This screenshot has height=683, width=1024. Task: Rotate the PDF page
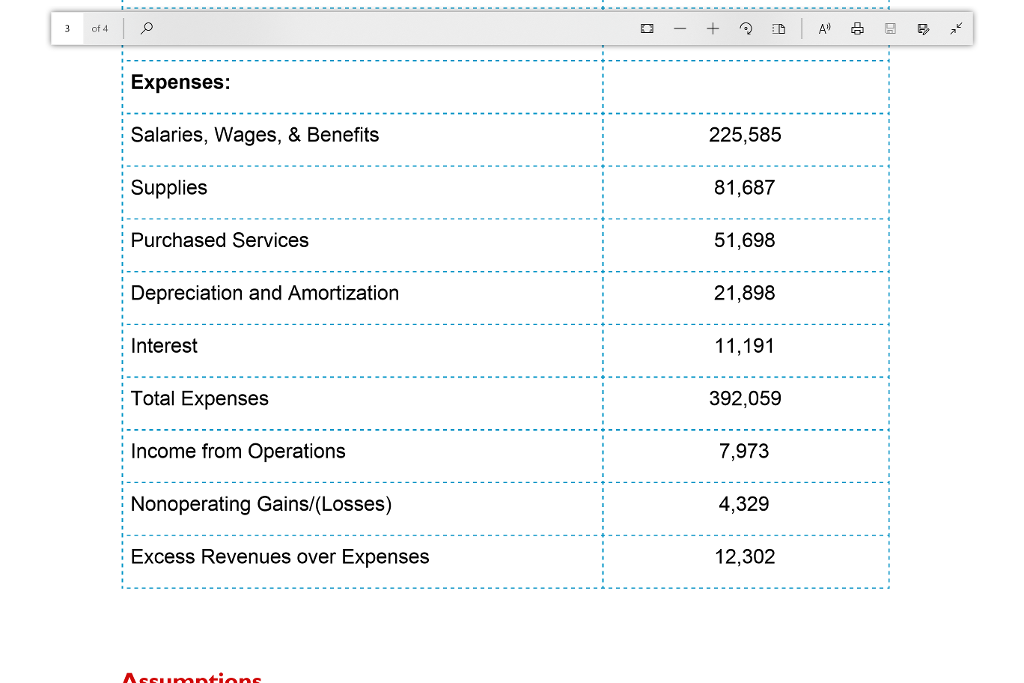pos(746,28)
